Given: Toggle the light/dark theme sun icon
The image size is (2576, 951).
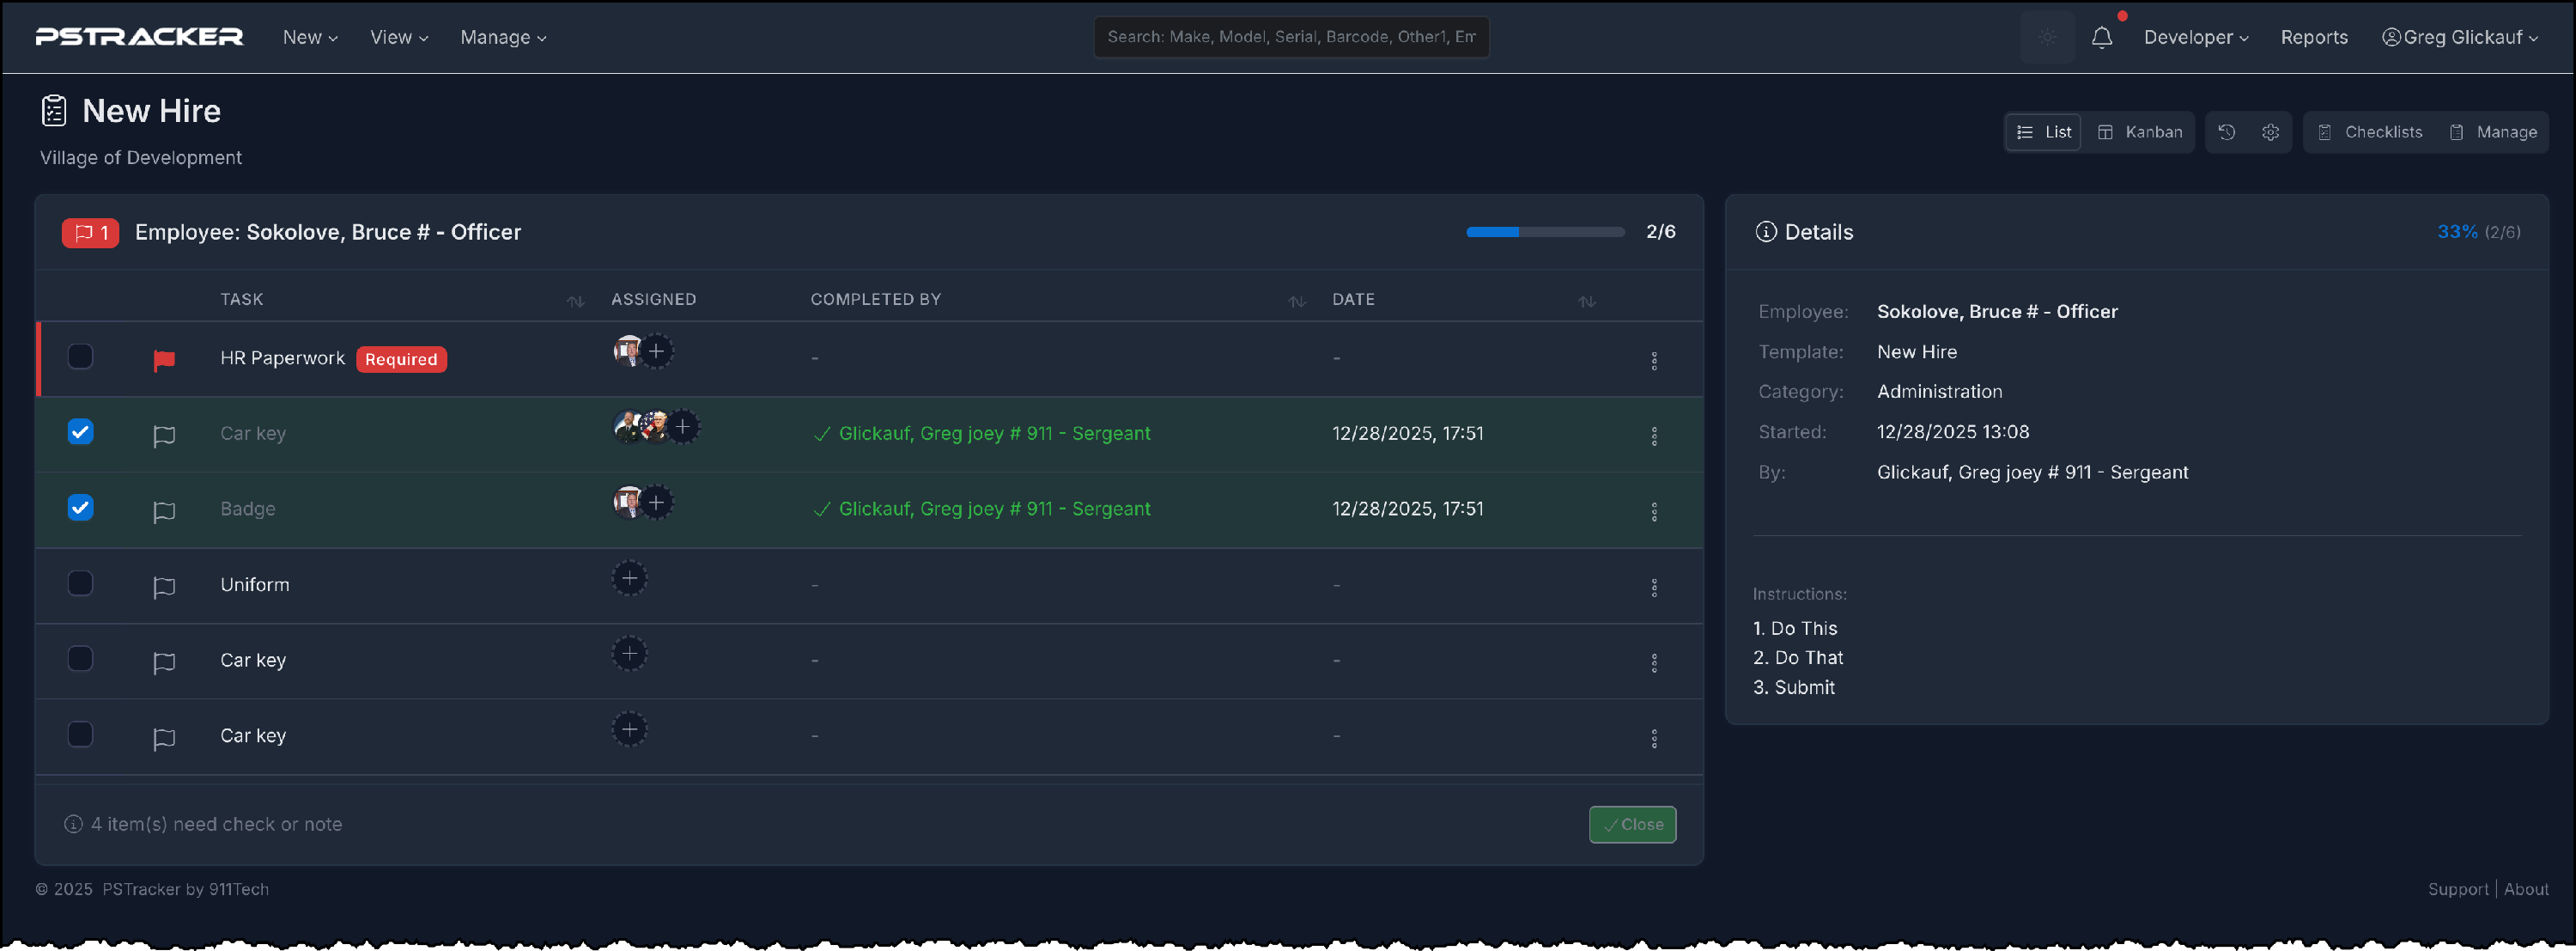Looking at the screenshot, I should 2047,38.
